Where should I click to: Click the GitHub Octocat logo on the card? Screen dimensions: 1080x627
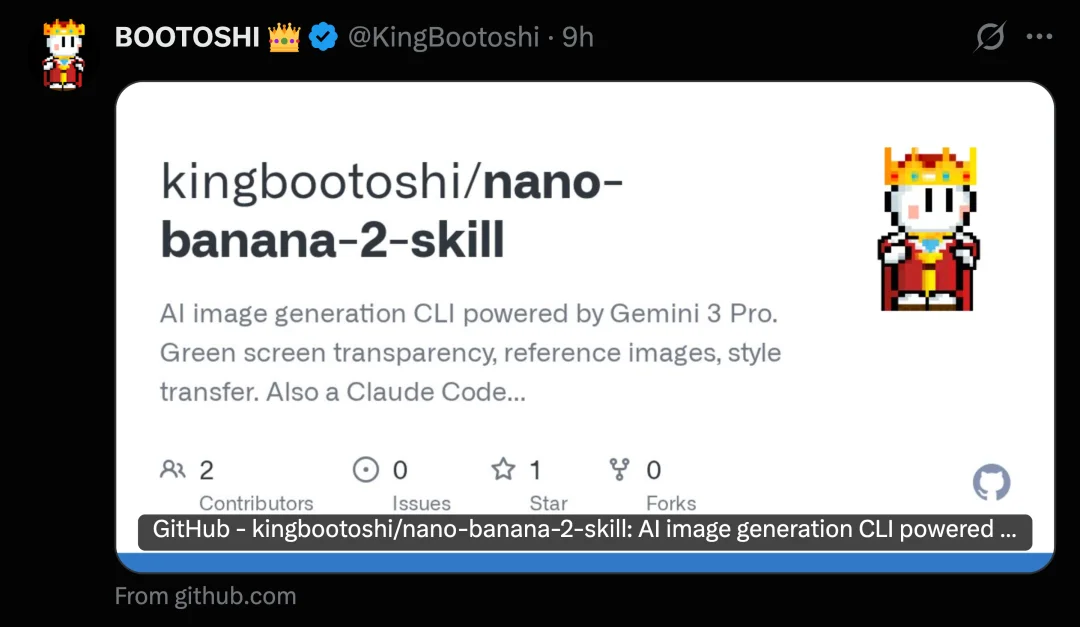click(990, 484)
